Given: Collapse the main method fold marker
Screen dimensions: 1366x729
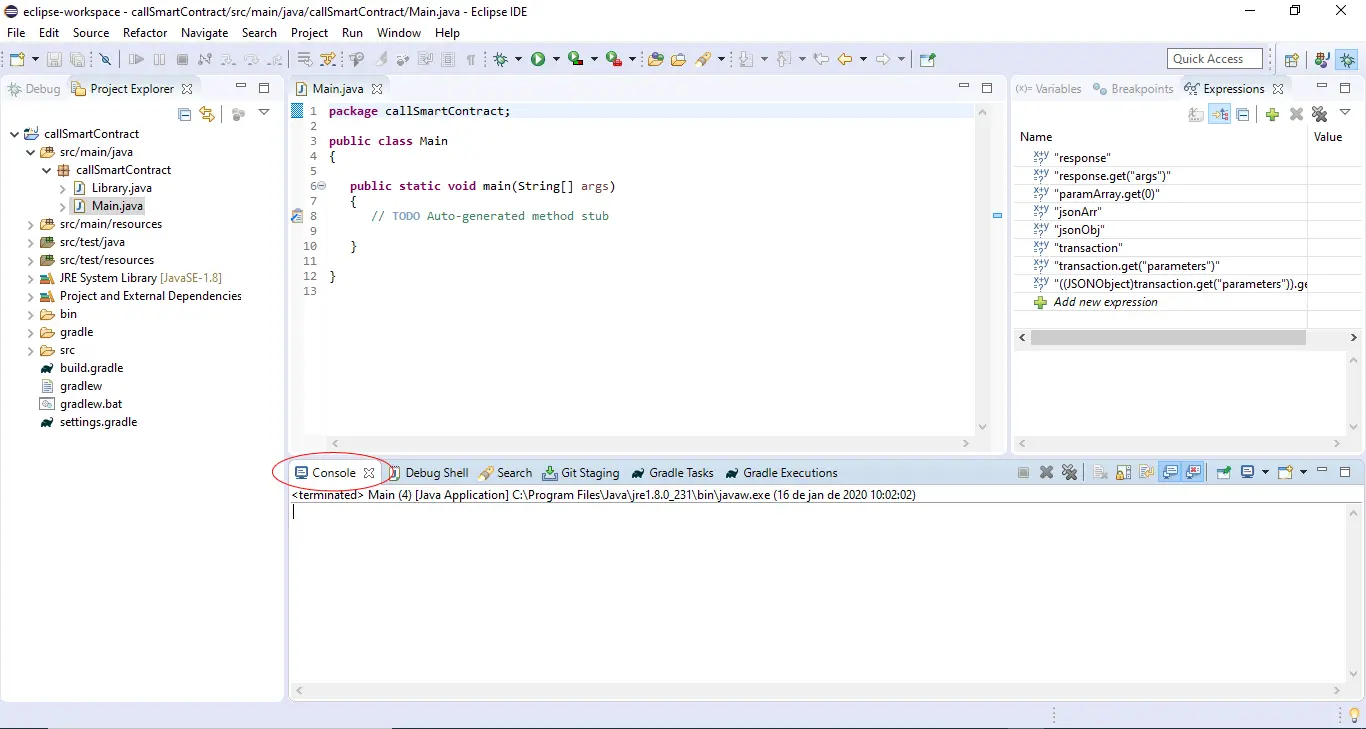Looking at the screenshot, I should coord(321,186).
